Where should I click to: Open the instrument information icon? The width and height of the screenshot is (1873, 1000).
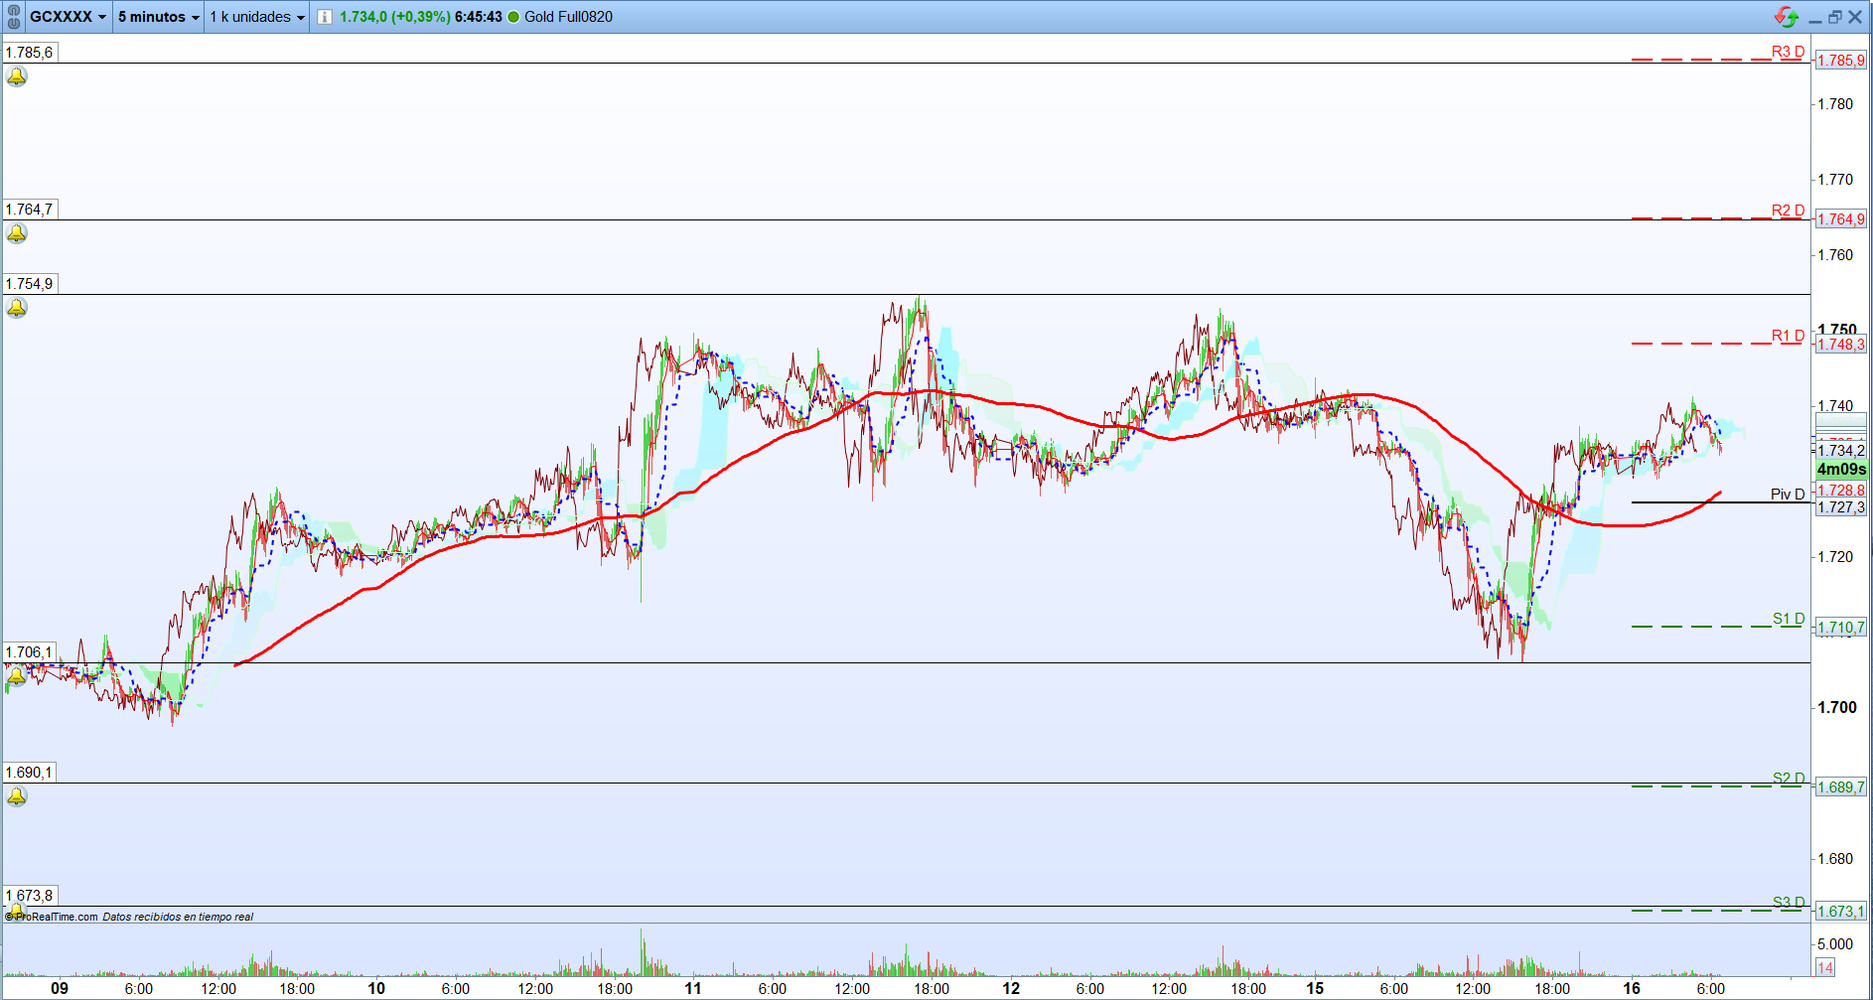(324, 17)
